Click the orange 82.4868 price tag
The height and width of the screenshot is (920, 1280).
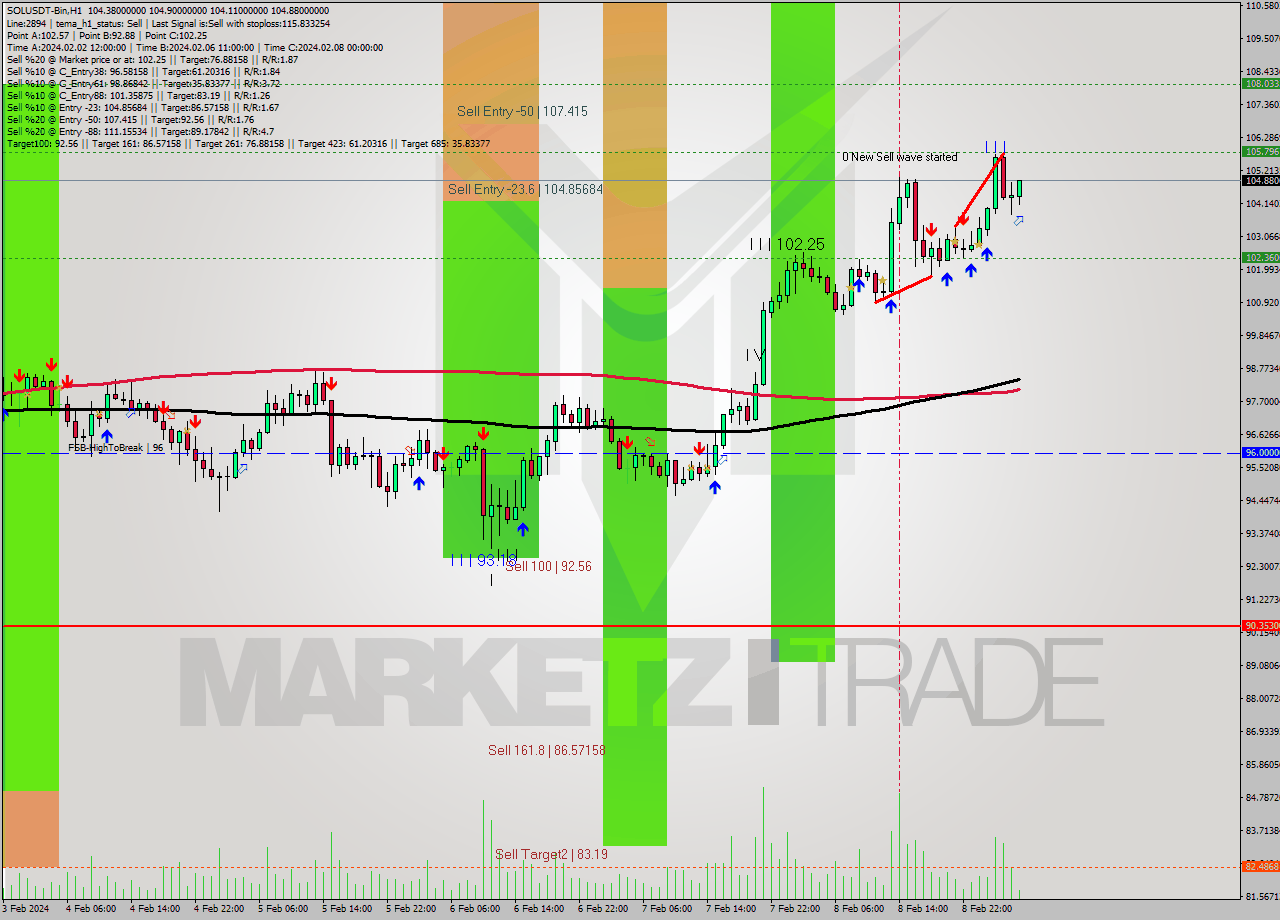tap(1261, 866)
